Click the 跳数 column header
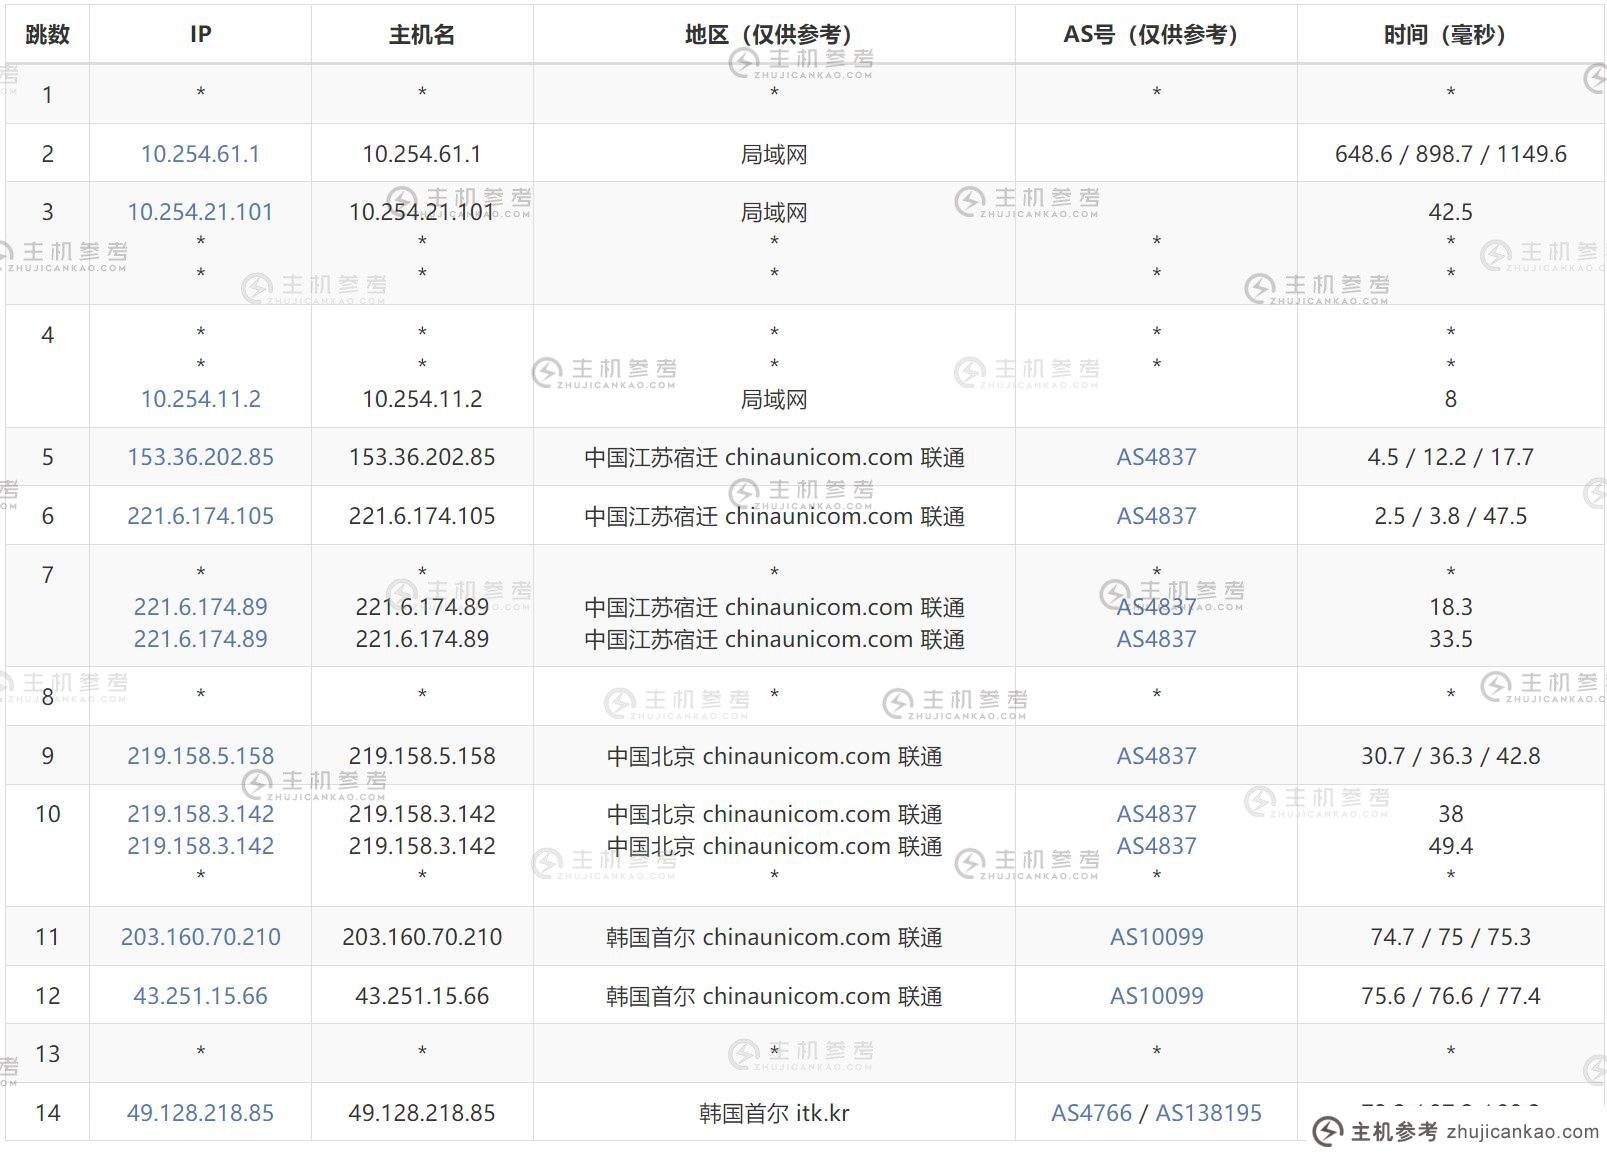 47,35
